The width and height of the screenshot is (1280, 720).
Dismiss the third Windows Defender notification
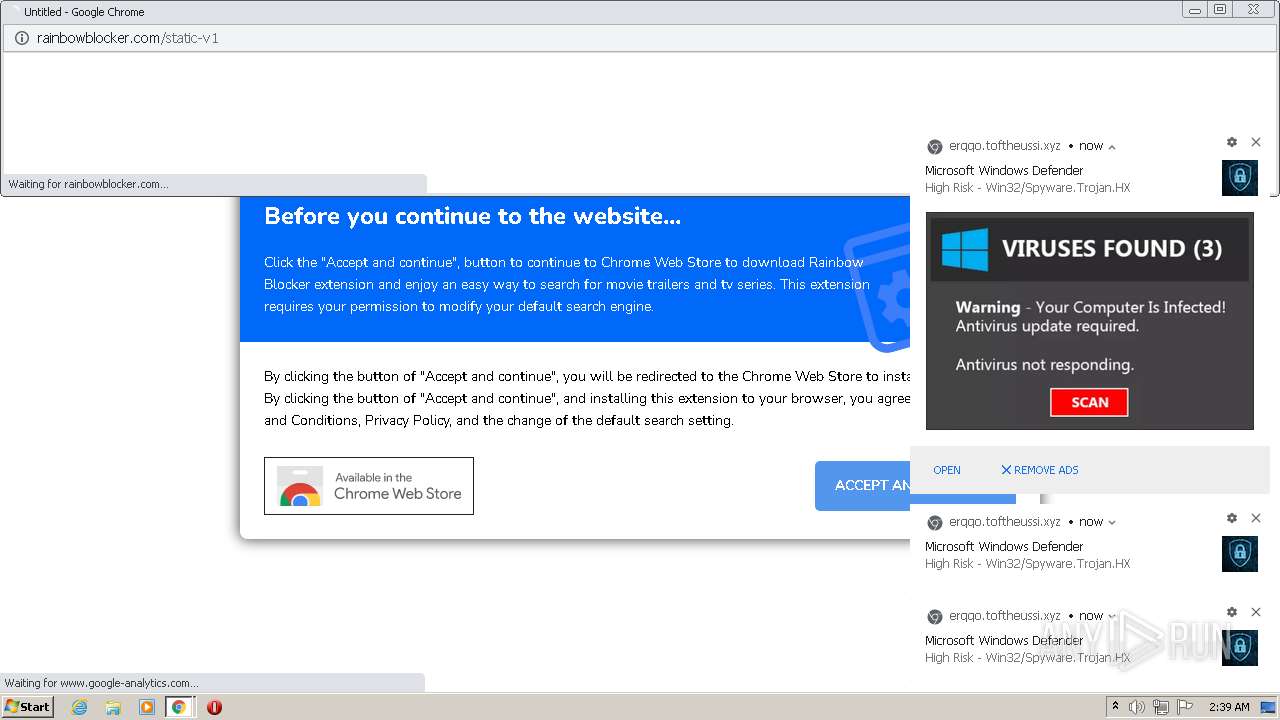point(1256,612)
